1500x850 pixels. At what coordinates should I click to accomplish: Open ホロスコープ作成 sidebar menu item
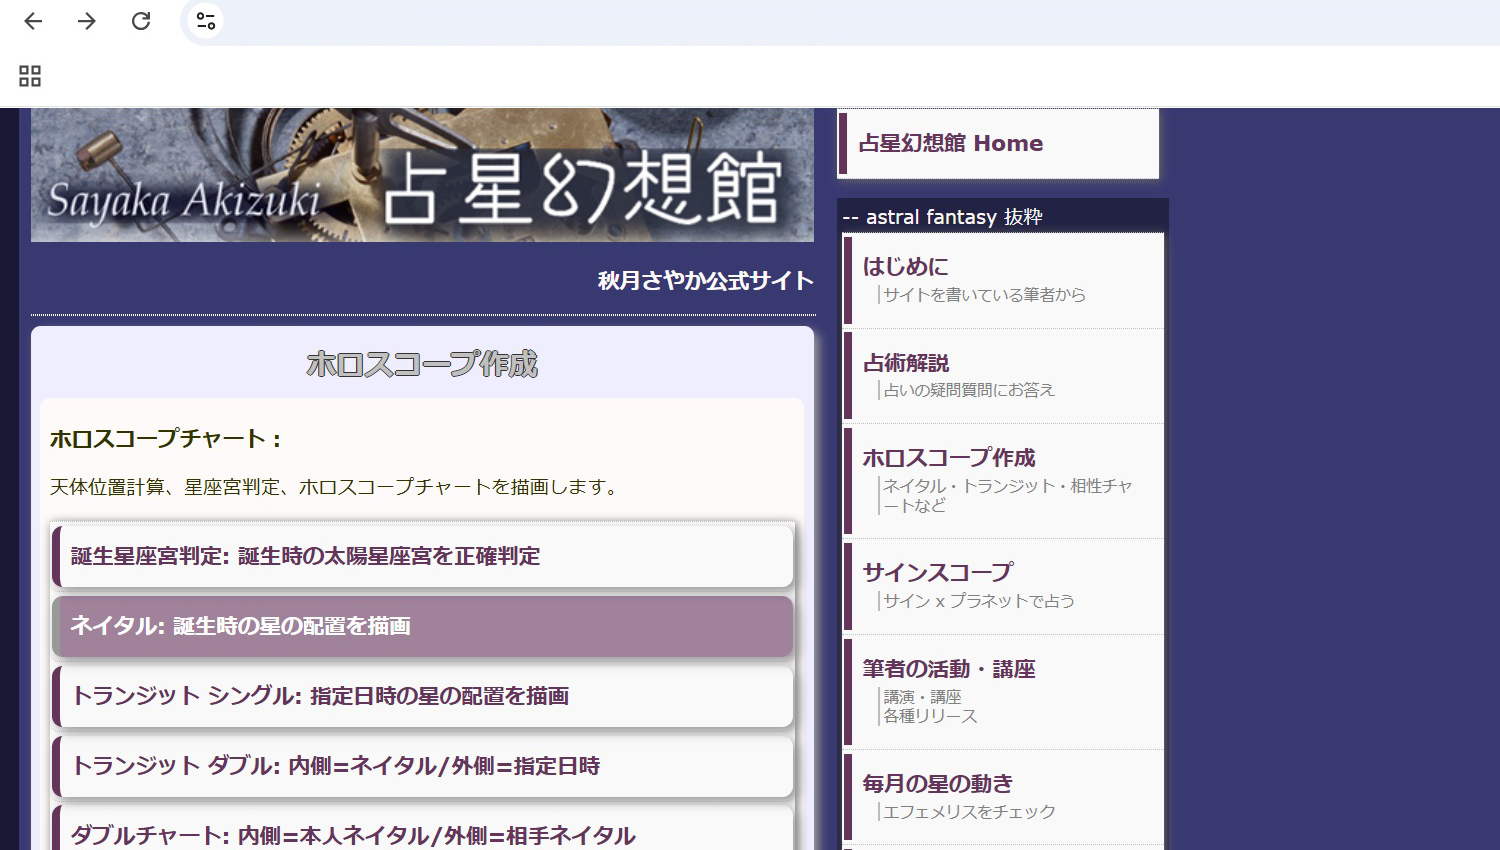pyautogui.click(x=1004, y=481)
